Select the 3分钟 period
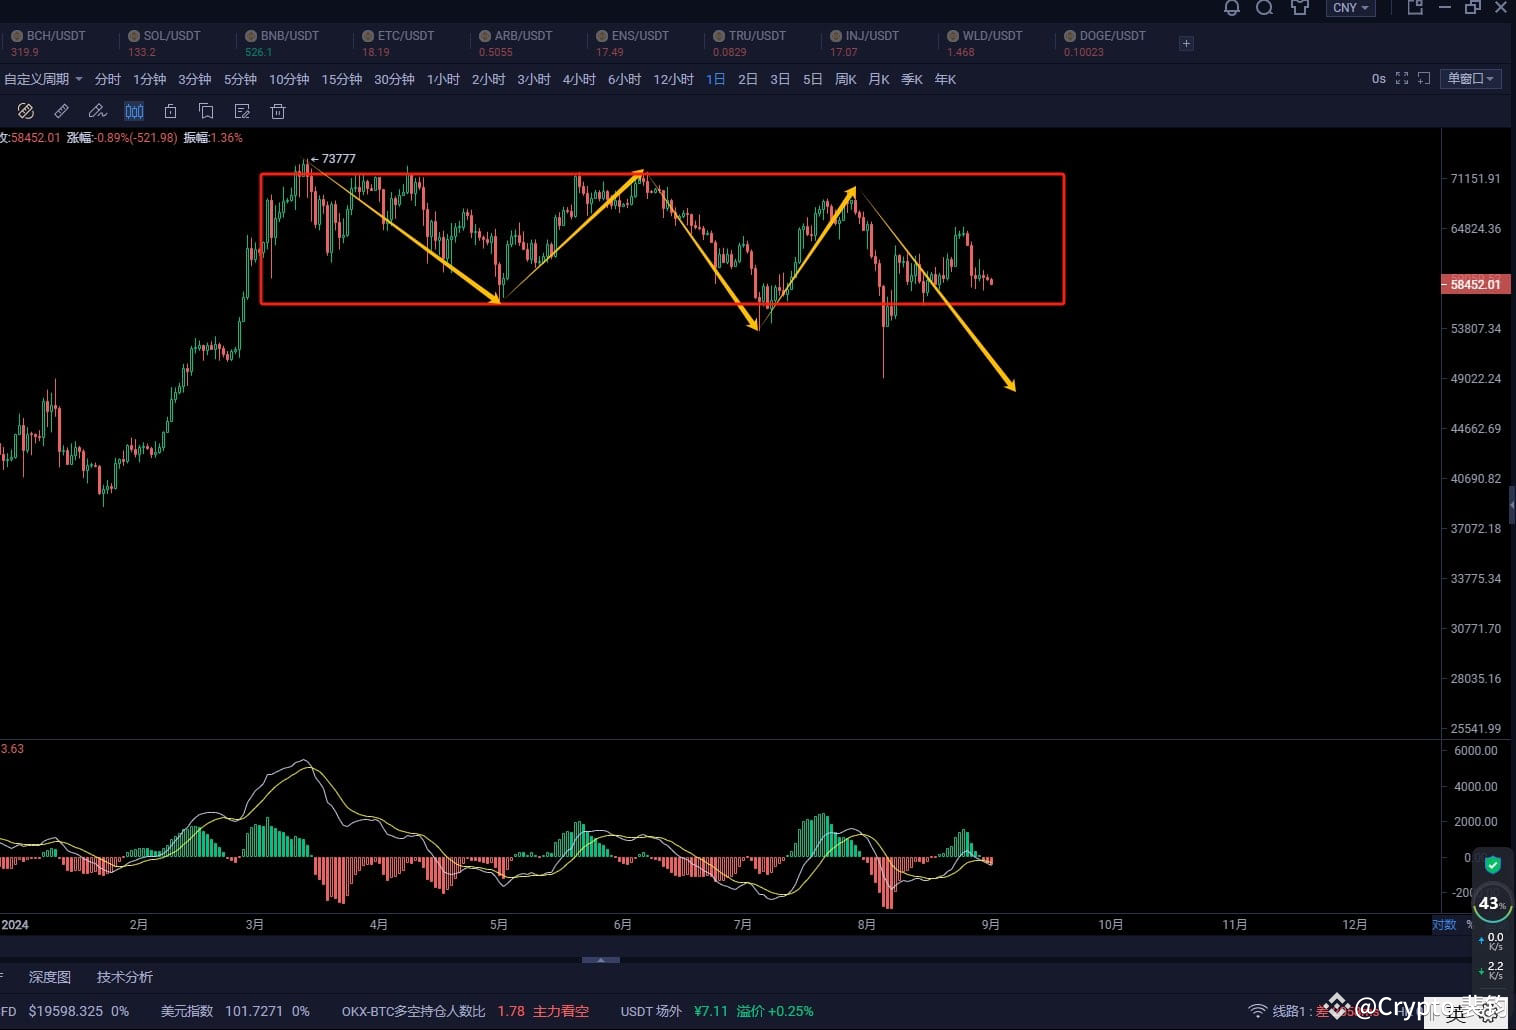This screenshot has width=1516, height=1030. [x=194, y=79]
